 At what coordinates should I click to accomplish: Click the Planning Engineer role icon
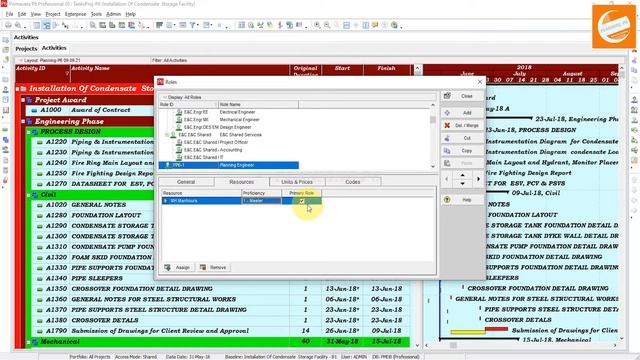tap(167, 165)
